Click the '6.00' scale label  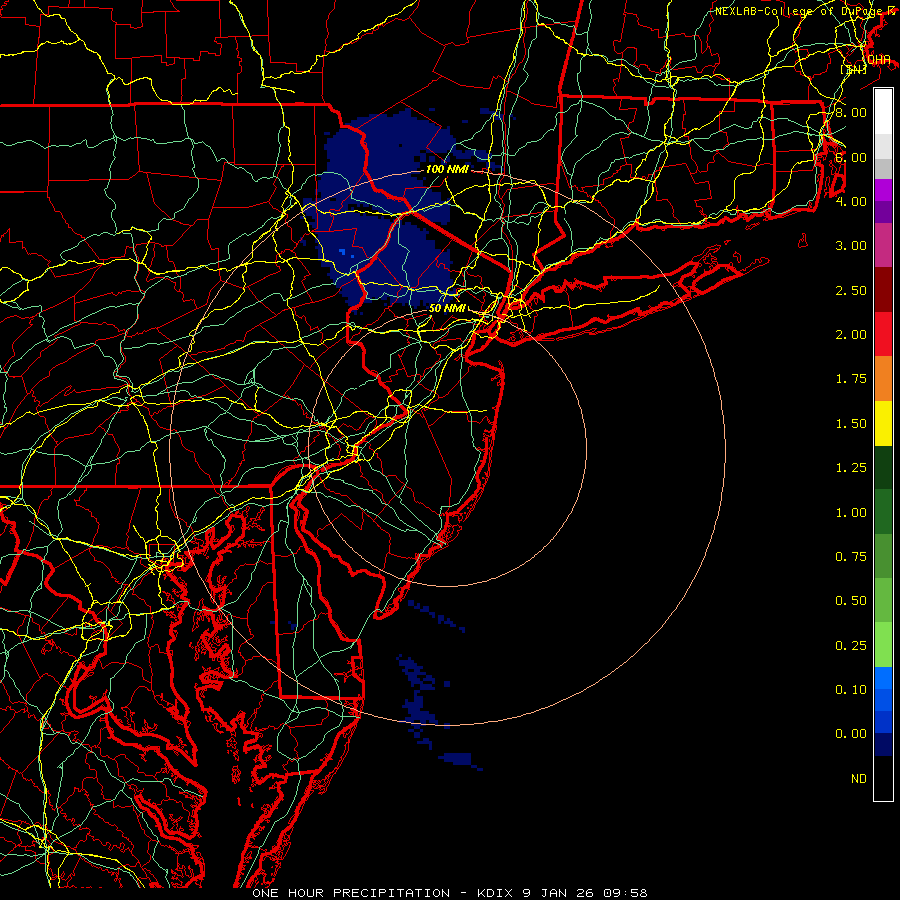851,157
